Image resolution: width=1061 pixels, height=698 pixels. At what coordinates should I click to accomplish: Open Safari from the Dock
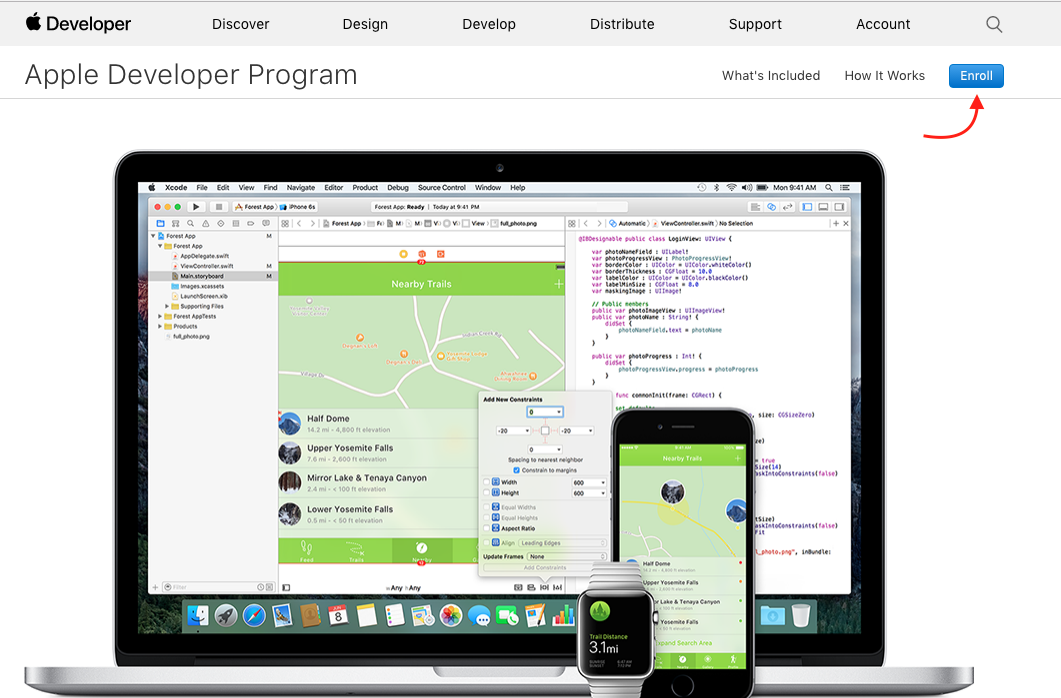point(254,616)
